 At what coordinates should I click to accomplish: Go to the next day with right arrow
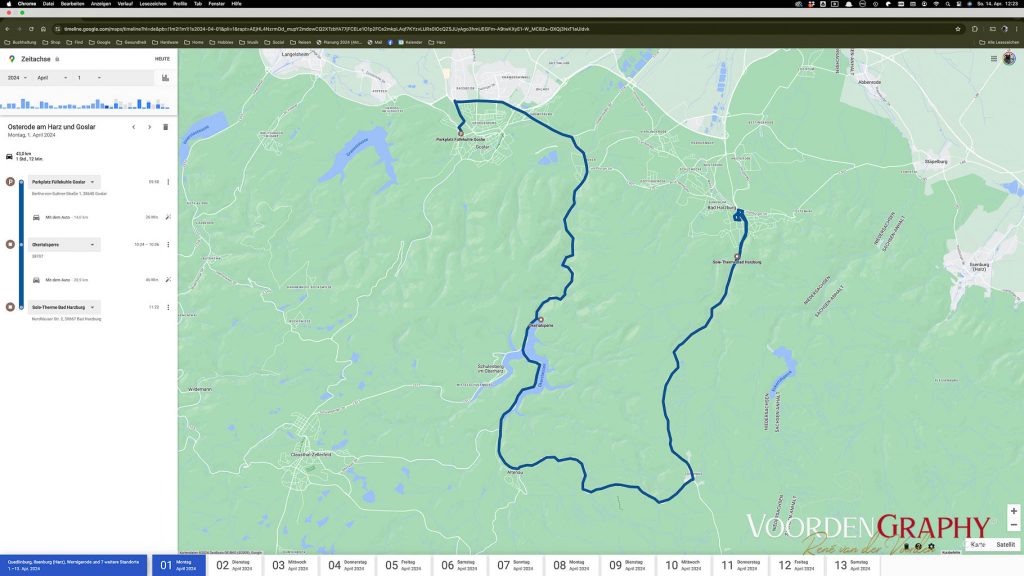coord(150,127)
